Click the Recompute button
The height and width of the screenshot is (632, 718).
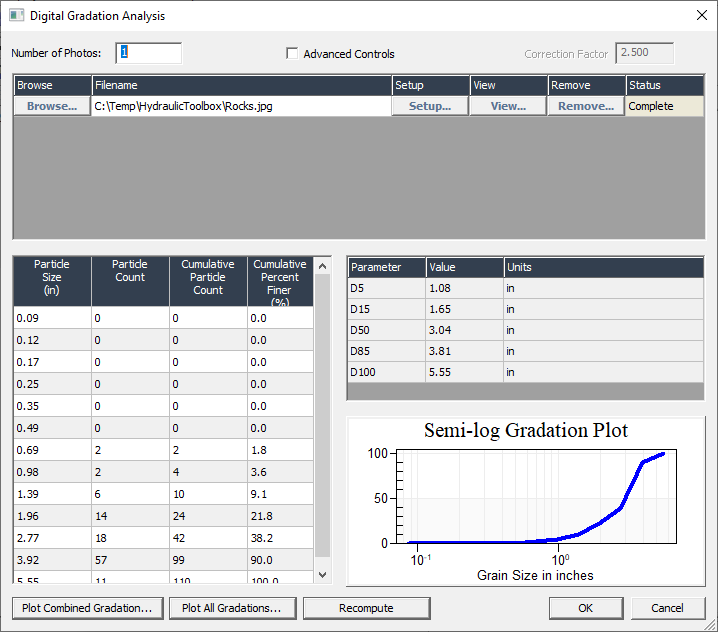pyautogui.click(x=366, y=608)
